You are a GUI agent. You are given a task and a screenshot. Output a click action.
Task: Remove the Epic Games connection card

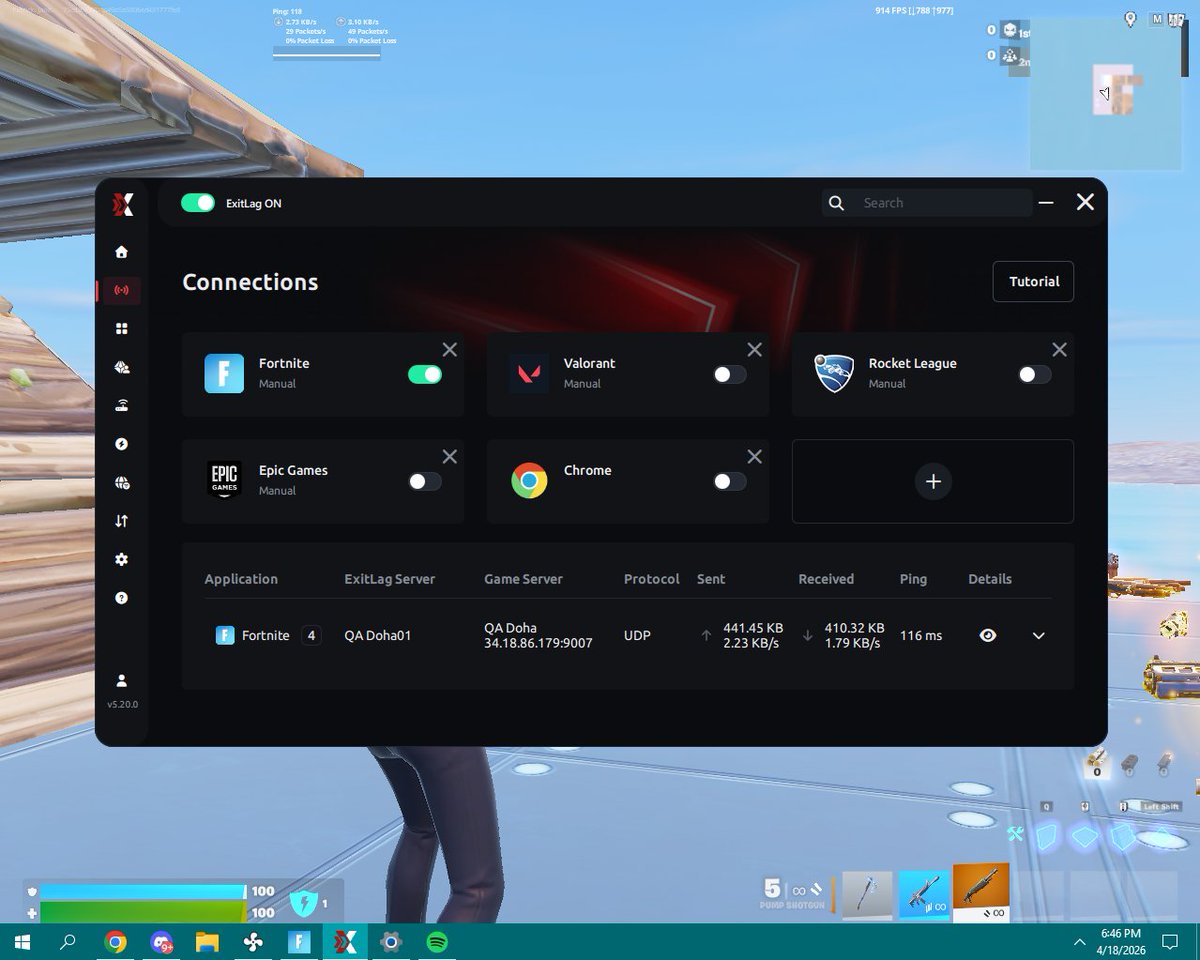pyautogui.click(x=450, y=456)
